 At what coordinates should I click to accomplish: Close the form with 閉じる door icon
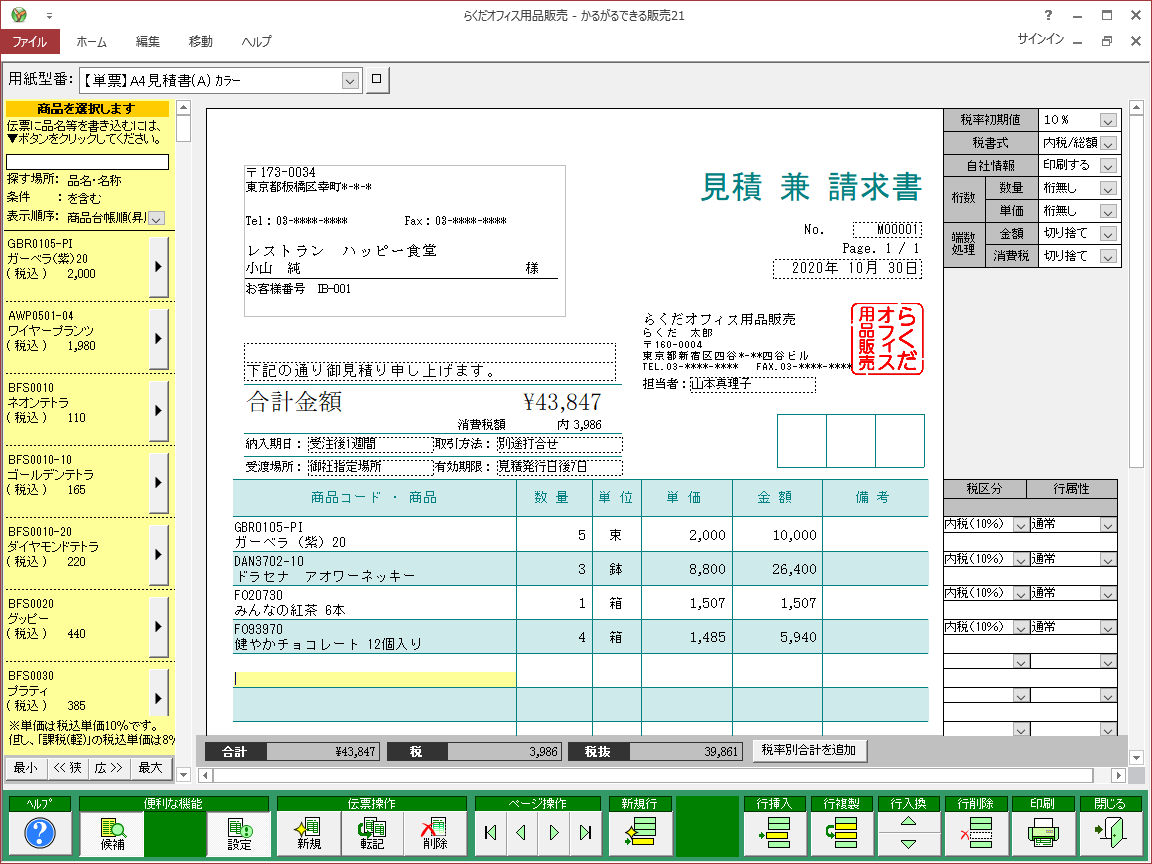(x=1110, y=833)
